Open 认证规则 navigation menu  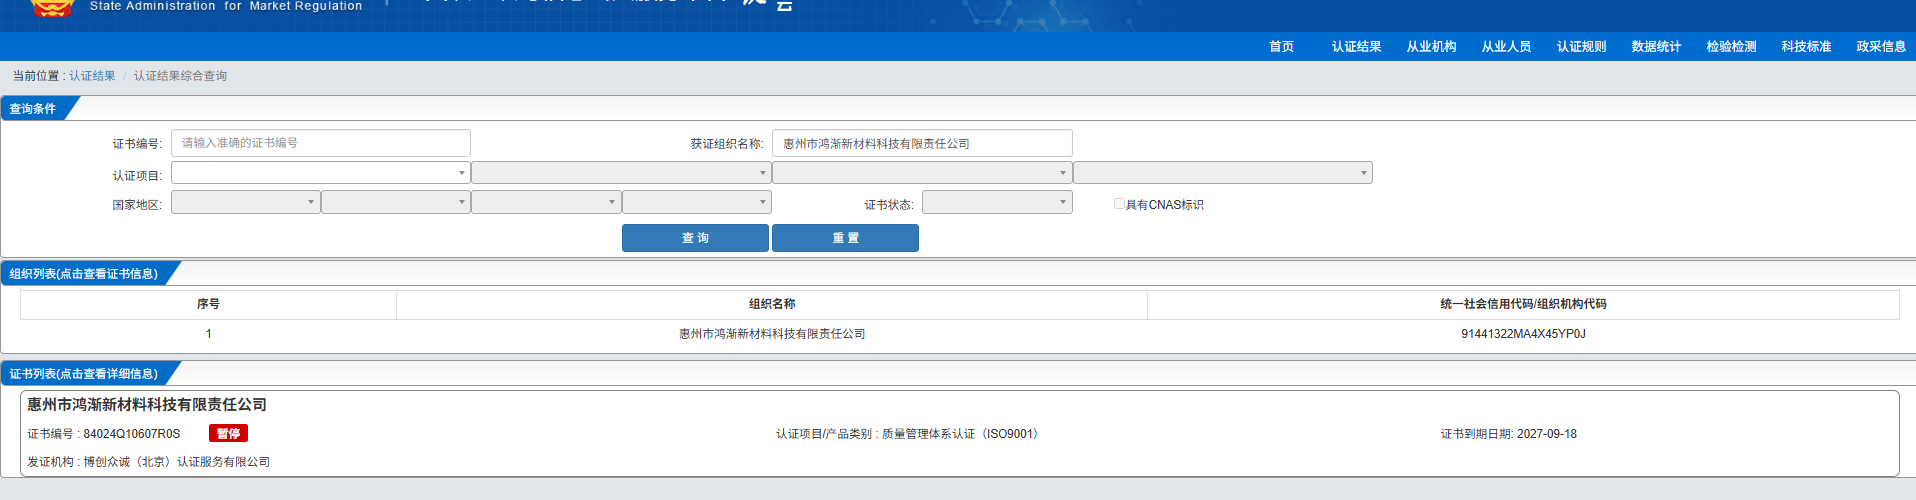tap(1581, 47)
